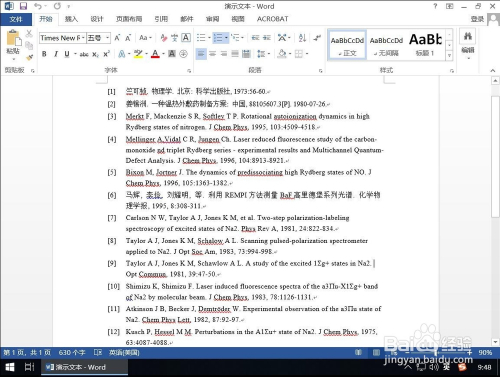Open the Windows Start menu
Viewport: 500px width, 377px height.
[10, 367]
